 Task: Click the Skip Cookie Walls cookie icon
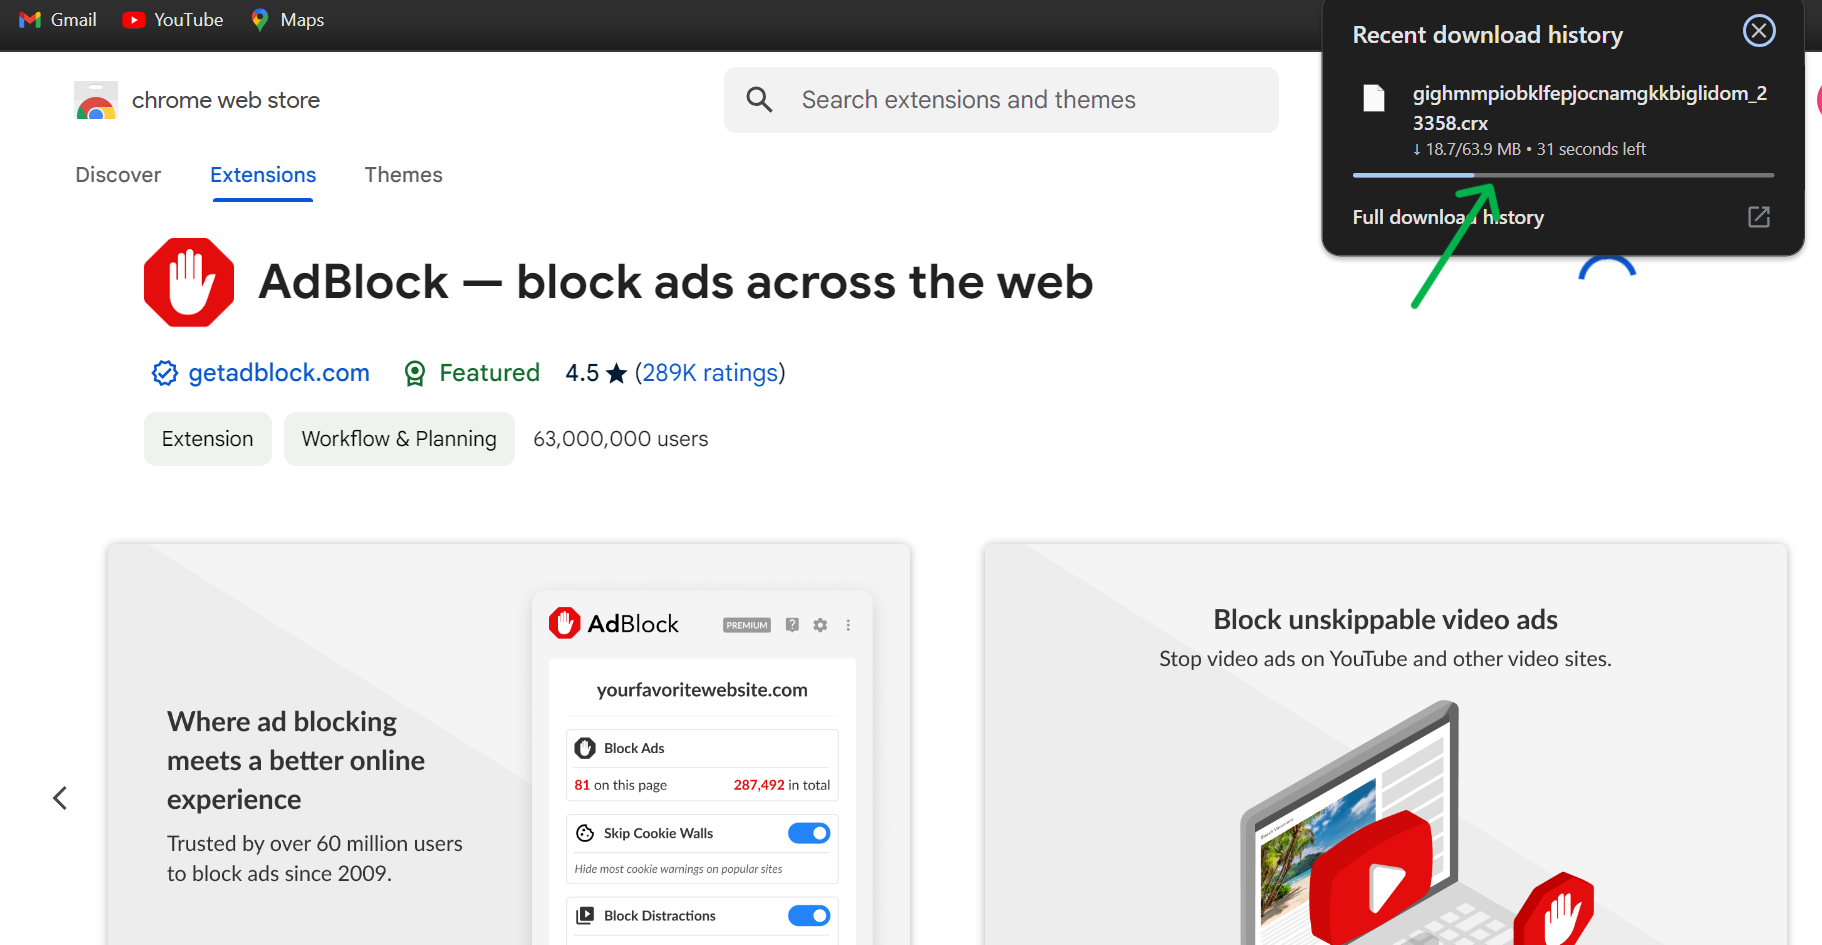coord(585,833)
